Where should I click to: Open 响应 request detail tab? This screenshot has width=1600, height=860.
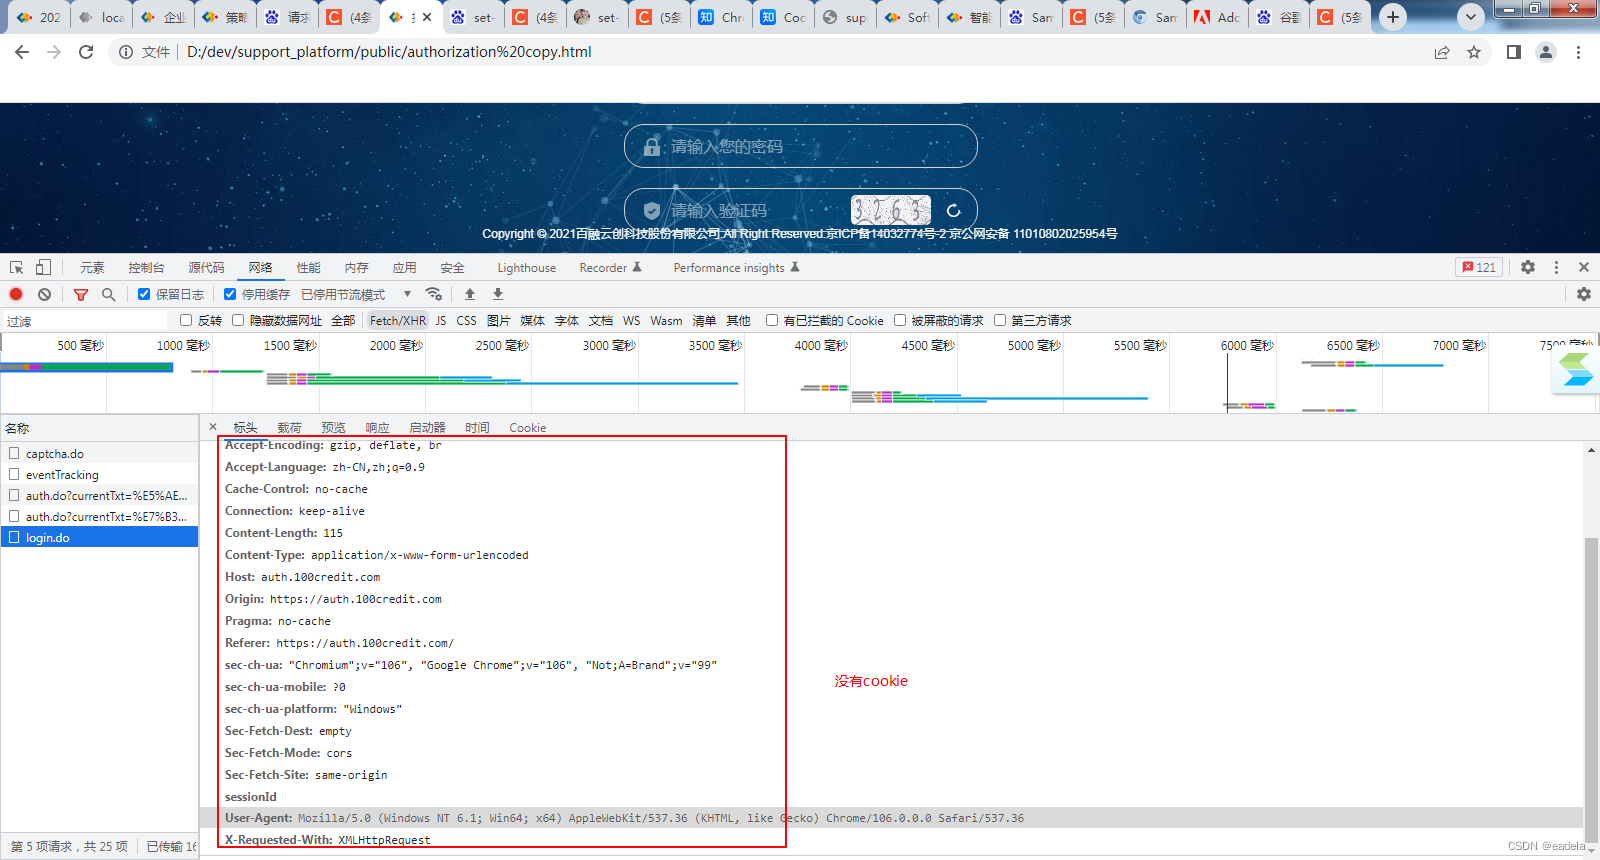coord(377,427)
